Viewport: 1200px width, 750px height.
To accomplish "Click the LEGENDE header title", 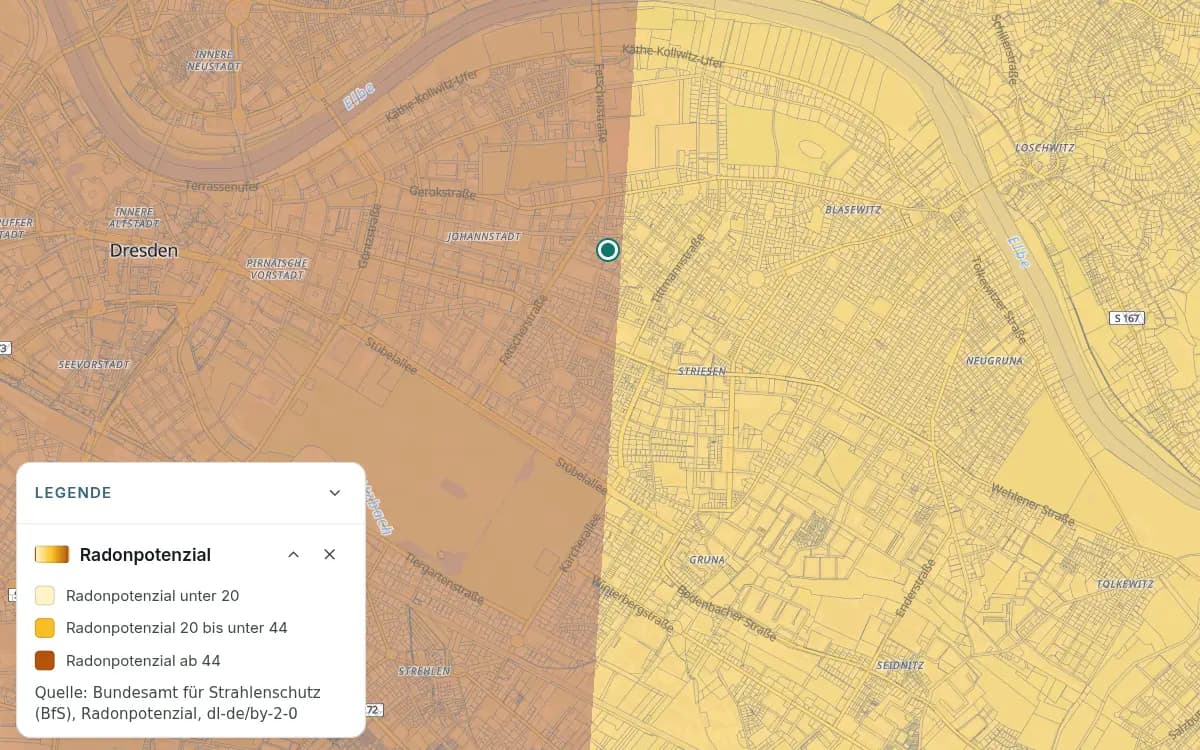I will (73, 493).
